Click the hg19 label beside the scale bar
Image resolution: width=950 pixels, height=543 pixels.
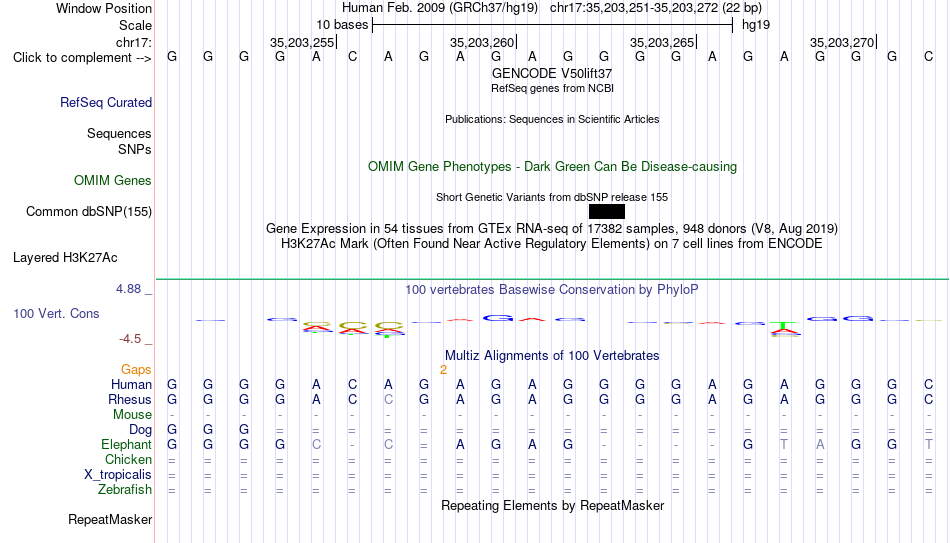click(756, 25)
